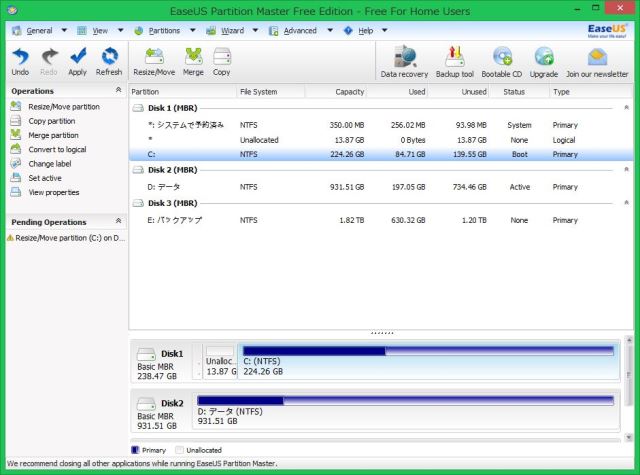Click the View properties link

click(x=53, y=192)
